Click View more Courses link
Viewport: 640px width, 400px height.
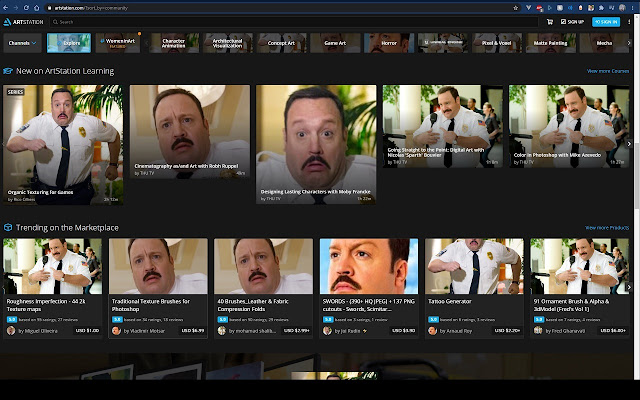pyautogui.click(x=608, y=71)
